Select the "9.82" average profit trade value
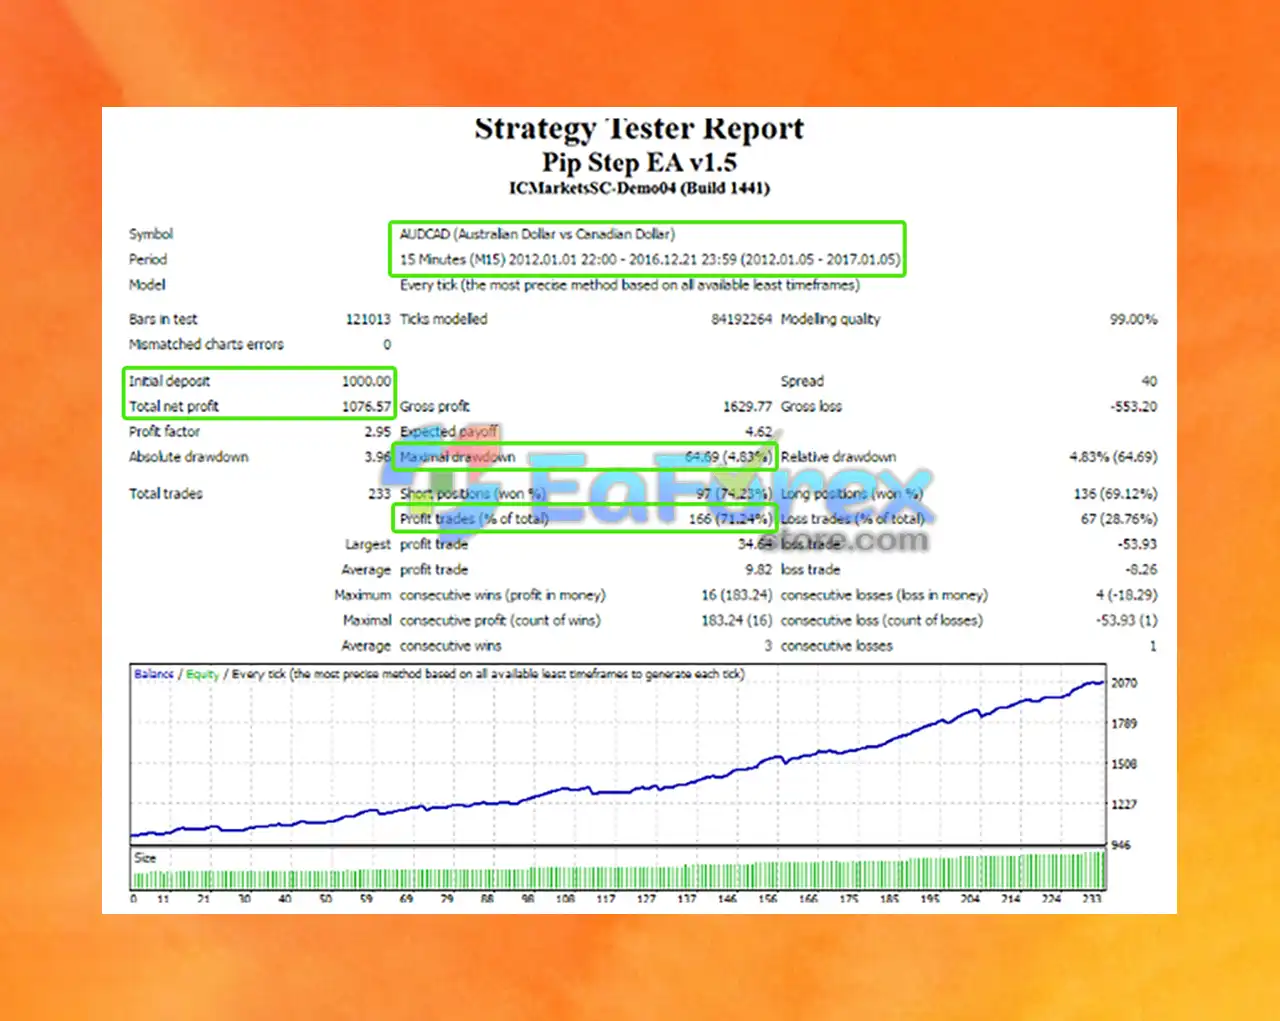Viewport: 1280px width, 1021px height. 758,570
